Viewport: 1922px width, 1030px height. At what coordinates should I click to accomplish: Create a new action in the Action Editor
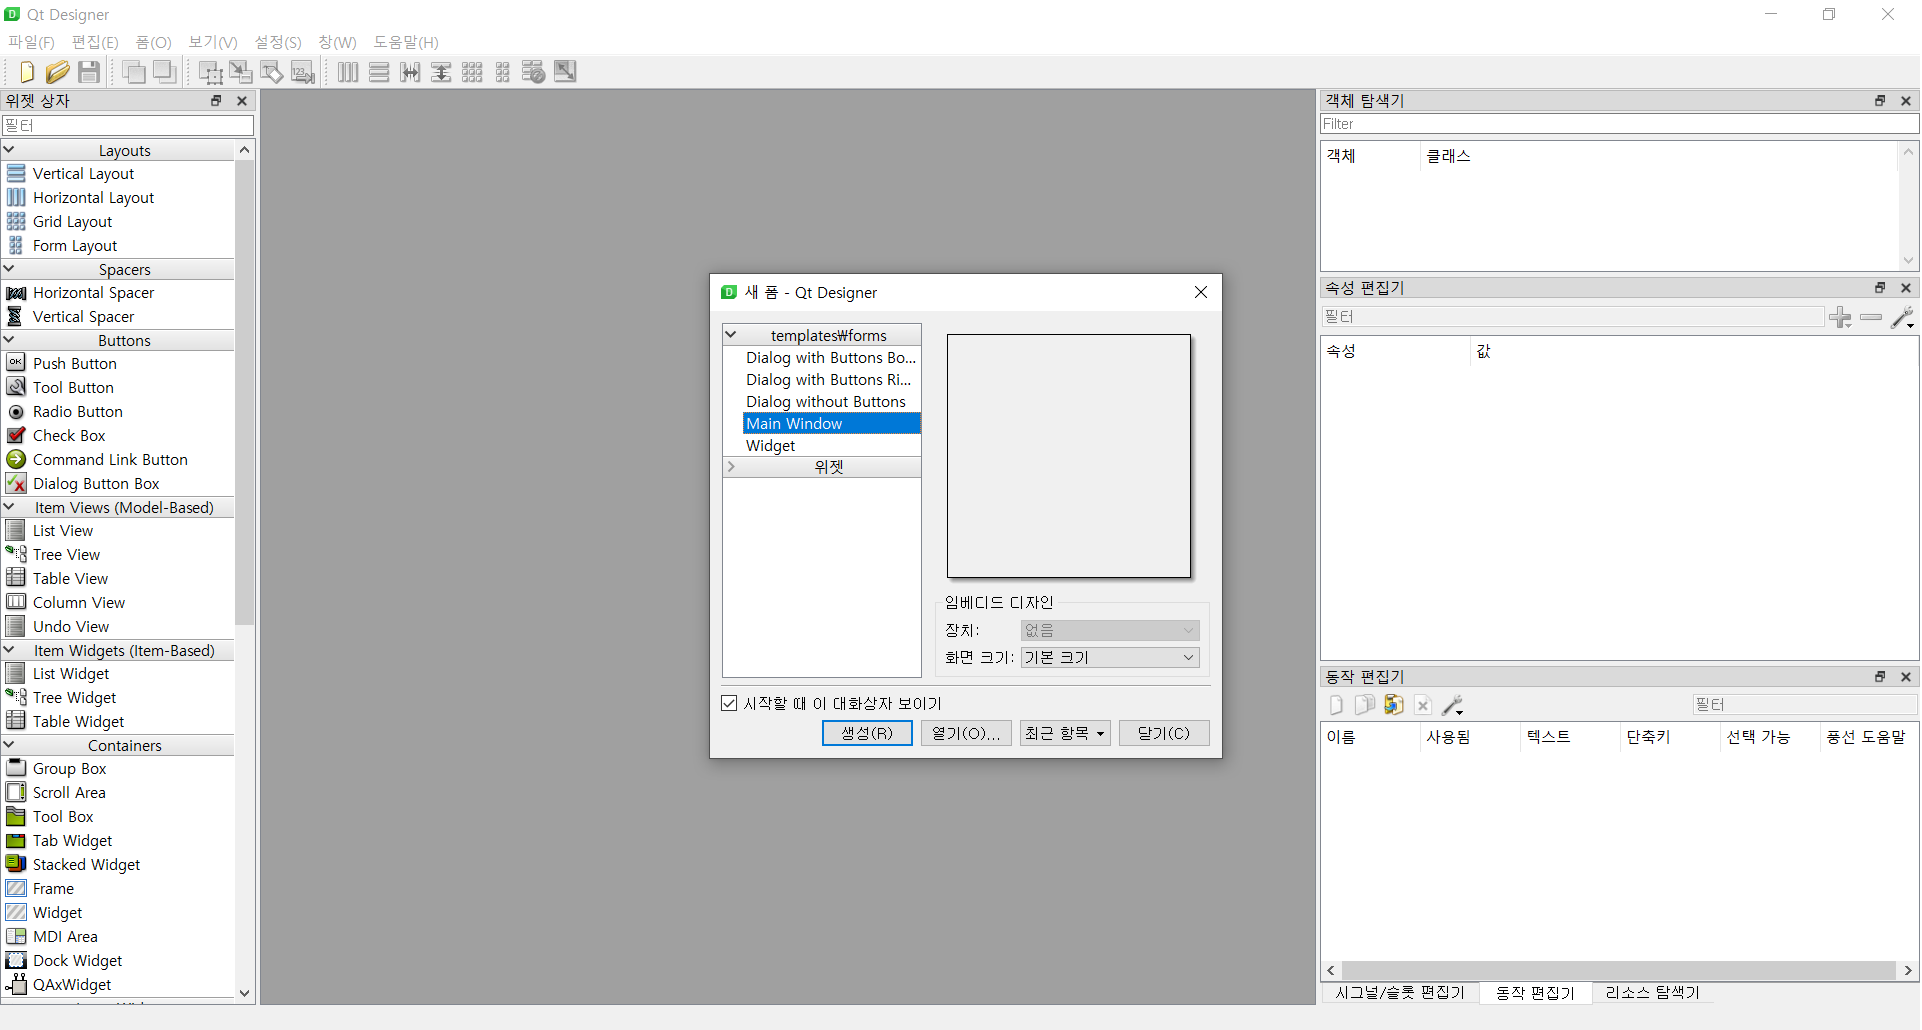1336,705
